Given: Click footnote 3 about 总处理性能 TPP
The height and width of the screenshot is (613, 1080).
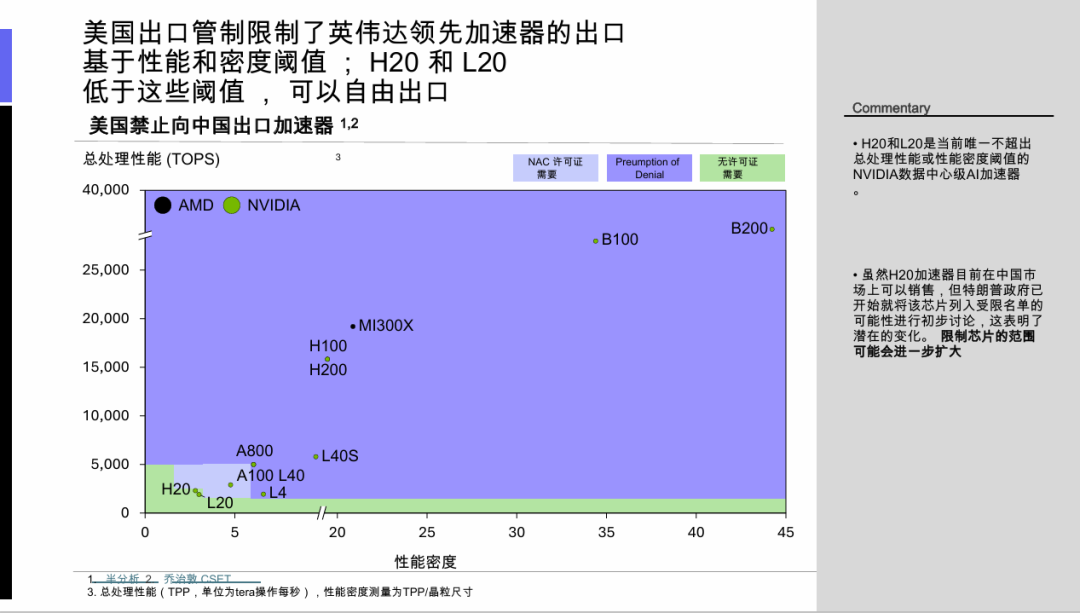Looking at the screenshot, I should pyautogui.click(x=280, y=592).
